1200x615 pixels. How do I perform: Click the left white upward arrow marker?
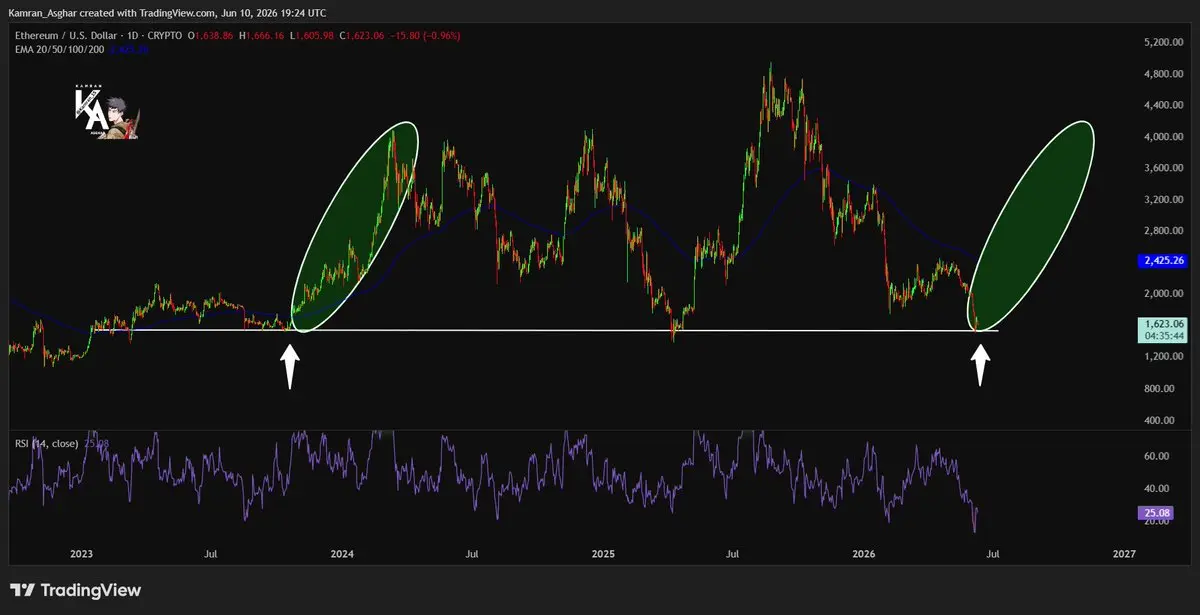pyautogui.click(x=290, y=366)
